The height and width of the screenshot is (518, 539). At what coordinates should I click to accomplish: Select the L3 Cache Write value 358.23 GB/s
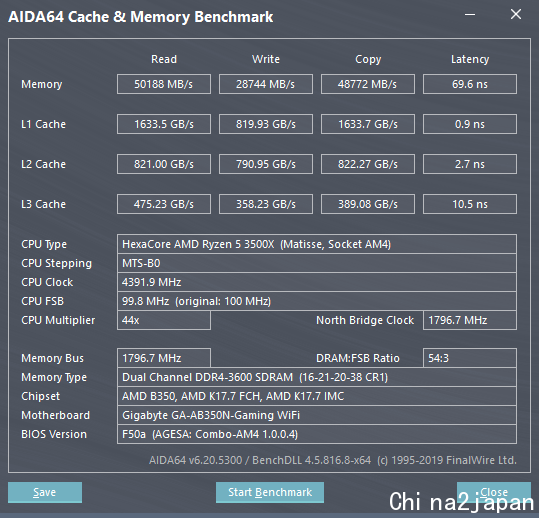(266, 204)
